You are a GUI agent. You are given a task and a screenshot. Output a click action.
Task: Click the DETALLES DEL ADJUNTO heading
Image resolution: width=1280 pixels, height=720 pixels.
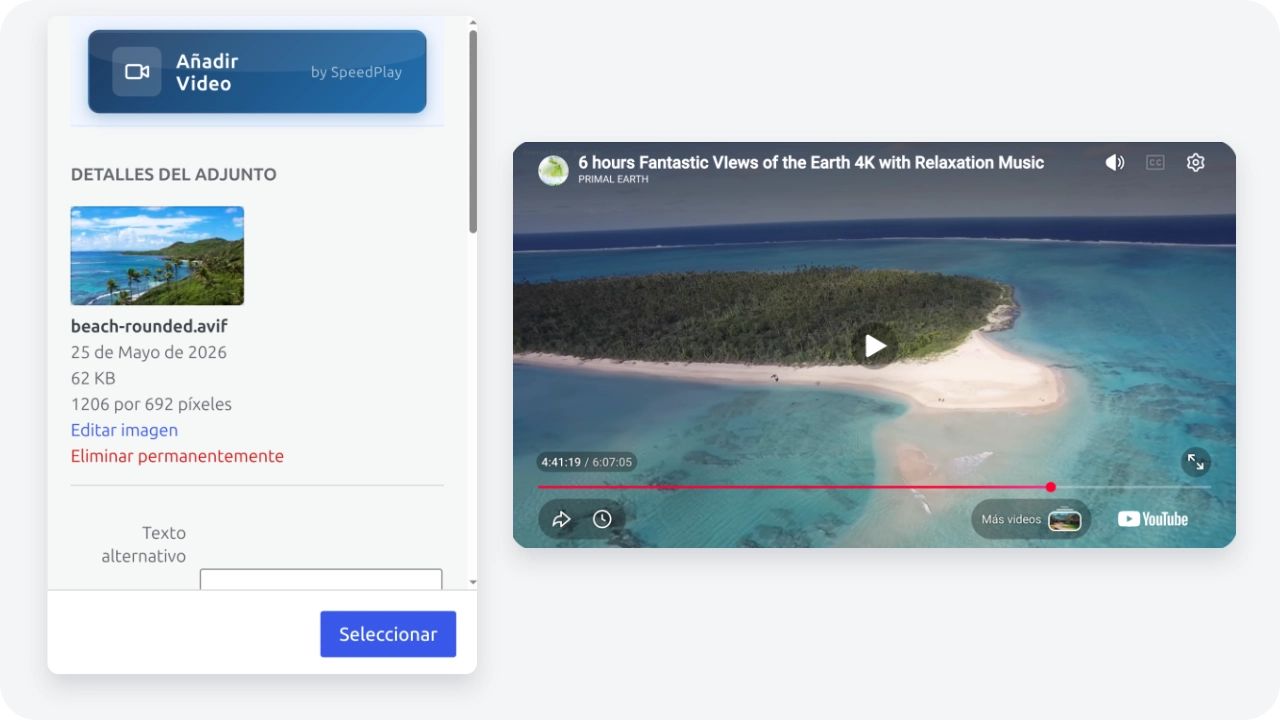pyautogui.click(x=174, y=174)
